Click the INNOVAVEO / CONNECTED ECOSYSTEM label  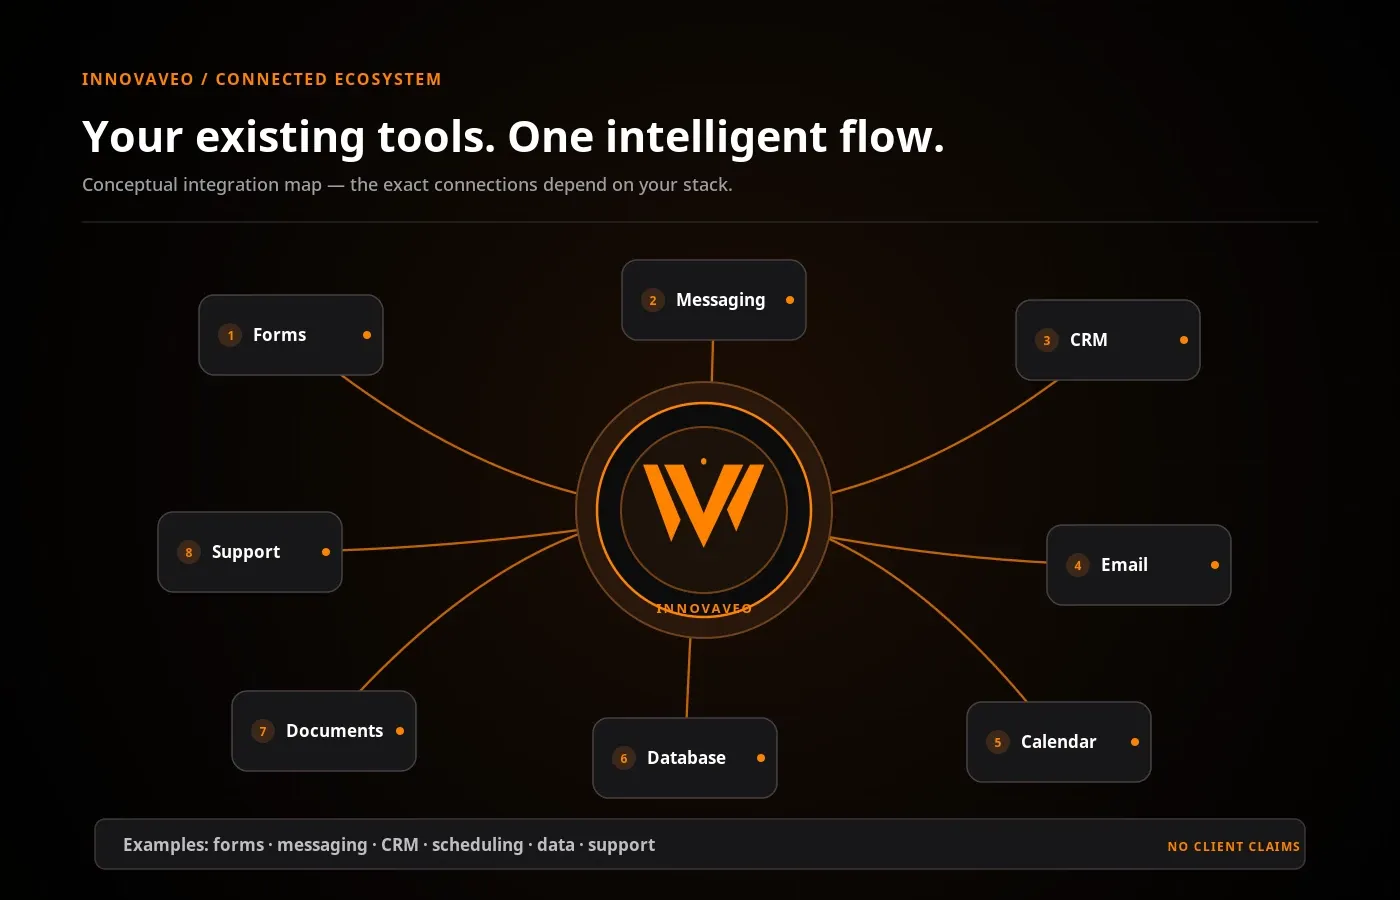pos(261,79)
